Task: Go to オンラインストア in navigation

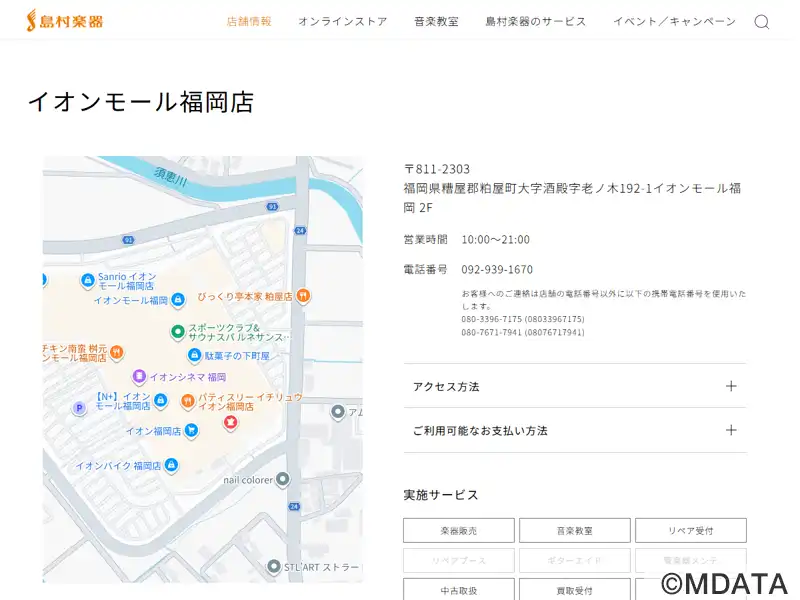Action: [342, 21]
